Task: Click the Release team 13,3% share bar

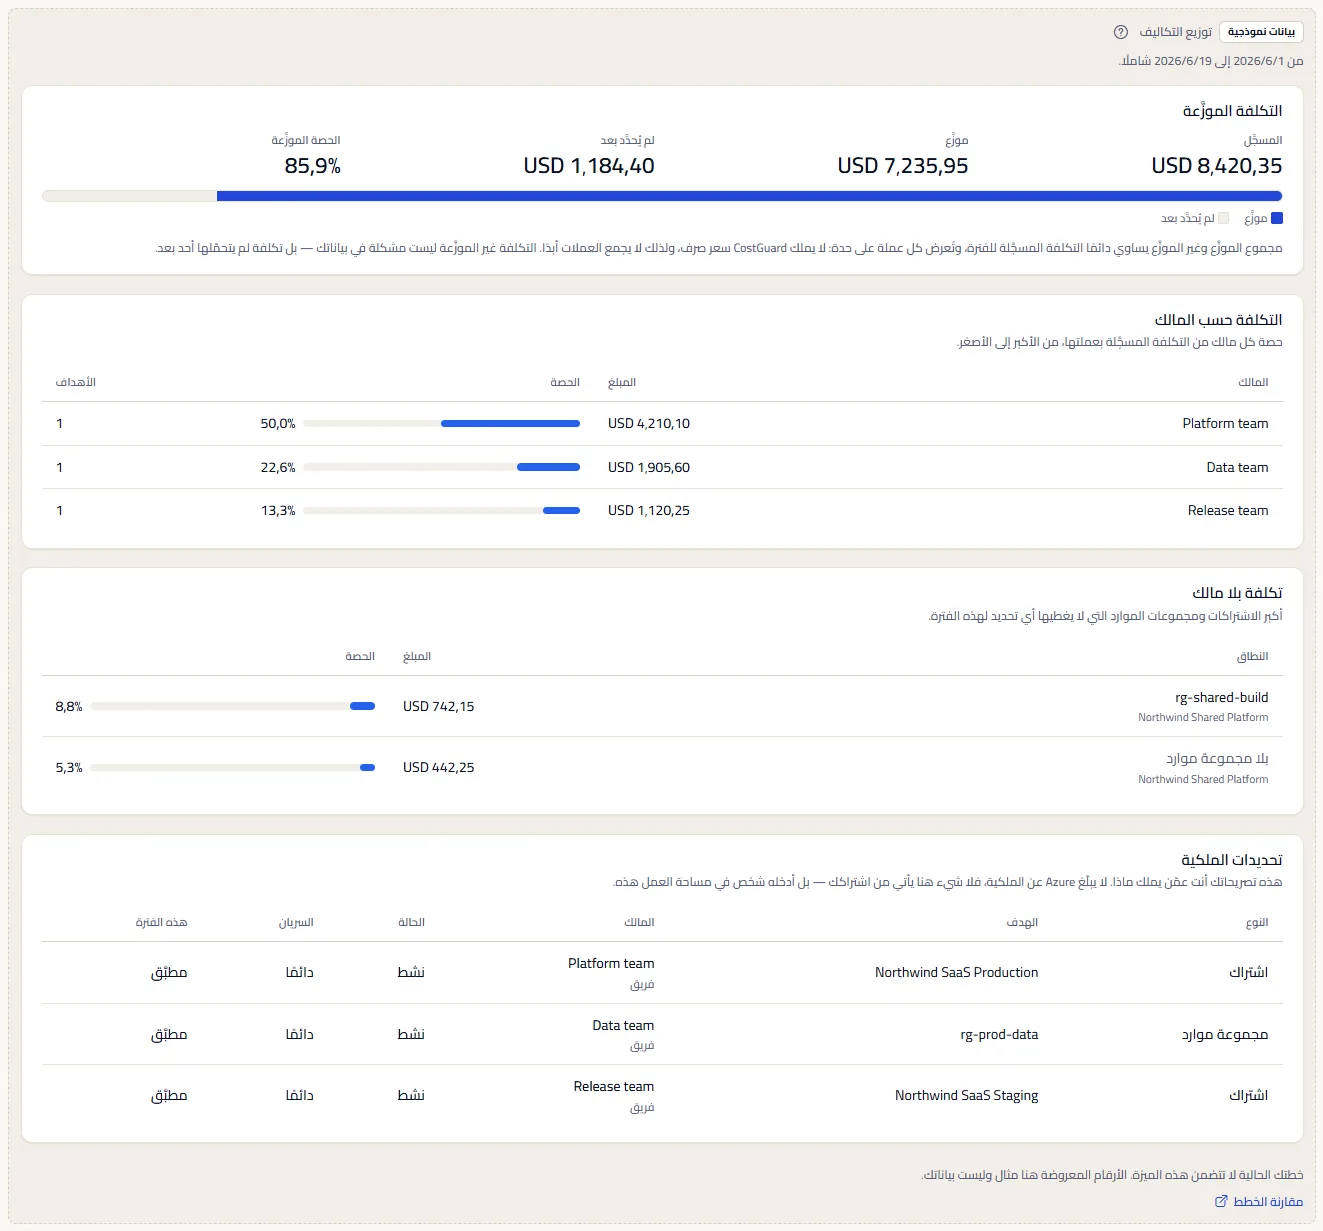Action: pyautogui.click(x=442, y=511)
